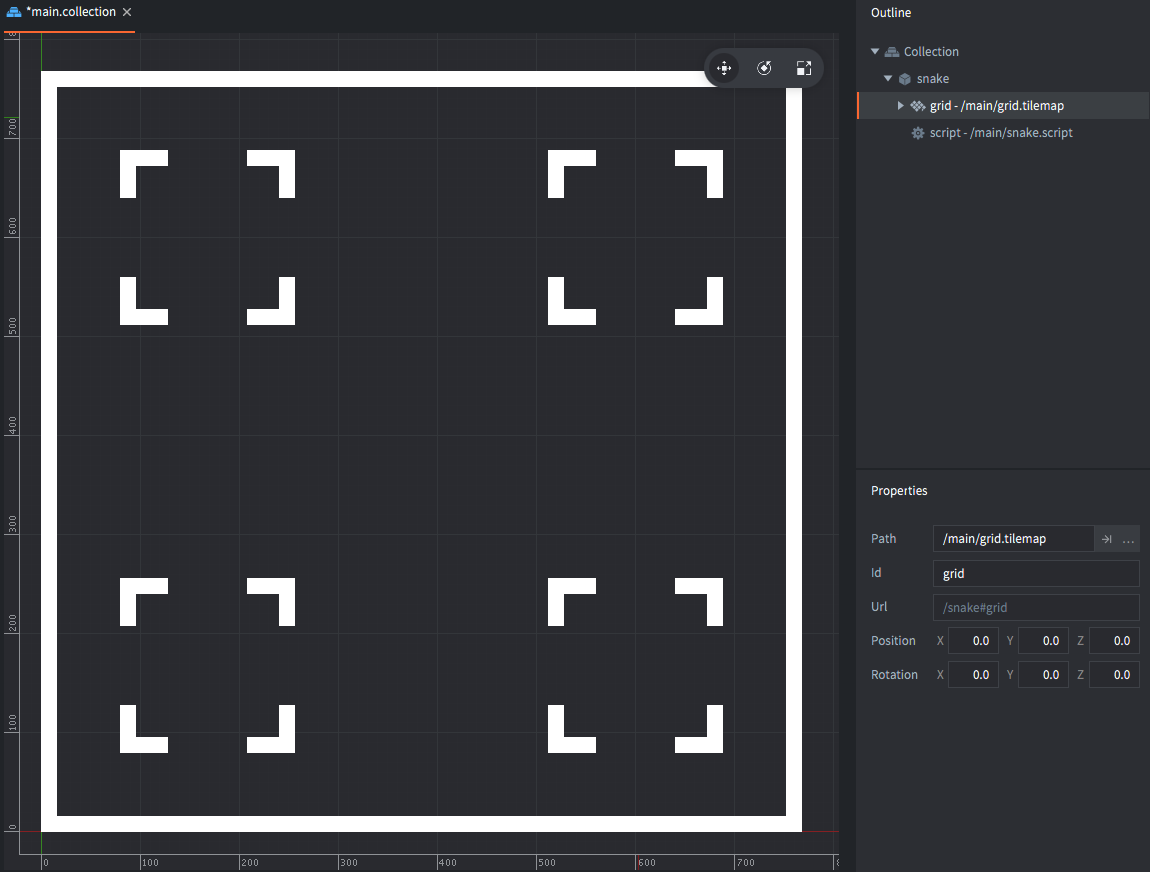Viewport: 1150px width, 872px height.
Task: Close the main.collection tab
Action: [x=127, y=12]
